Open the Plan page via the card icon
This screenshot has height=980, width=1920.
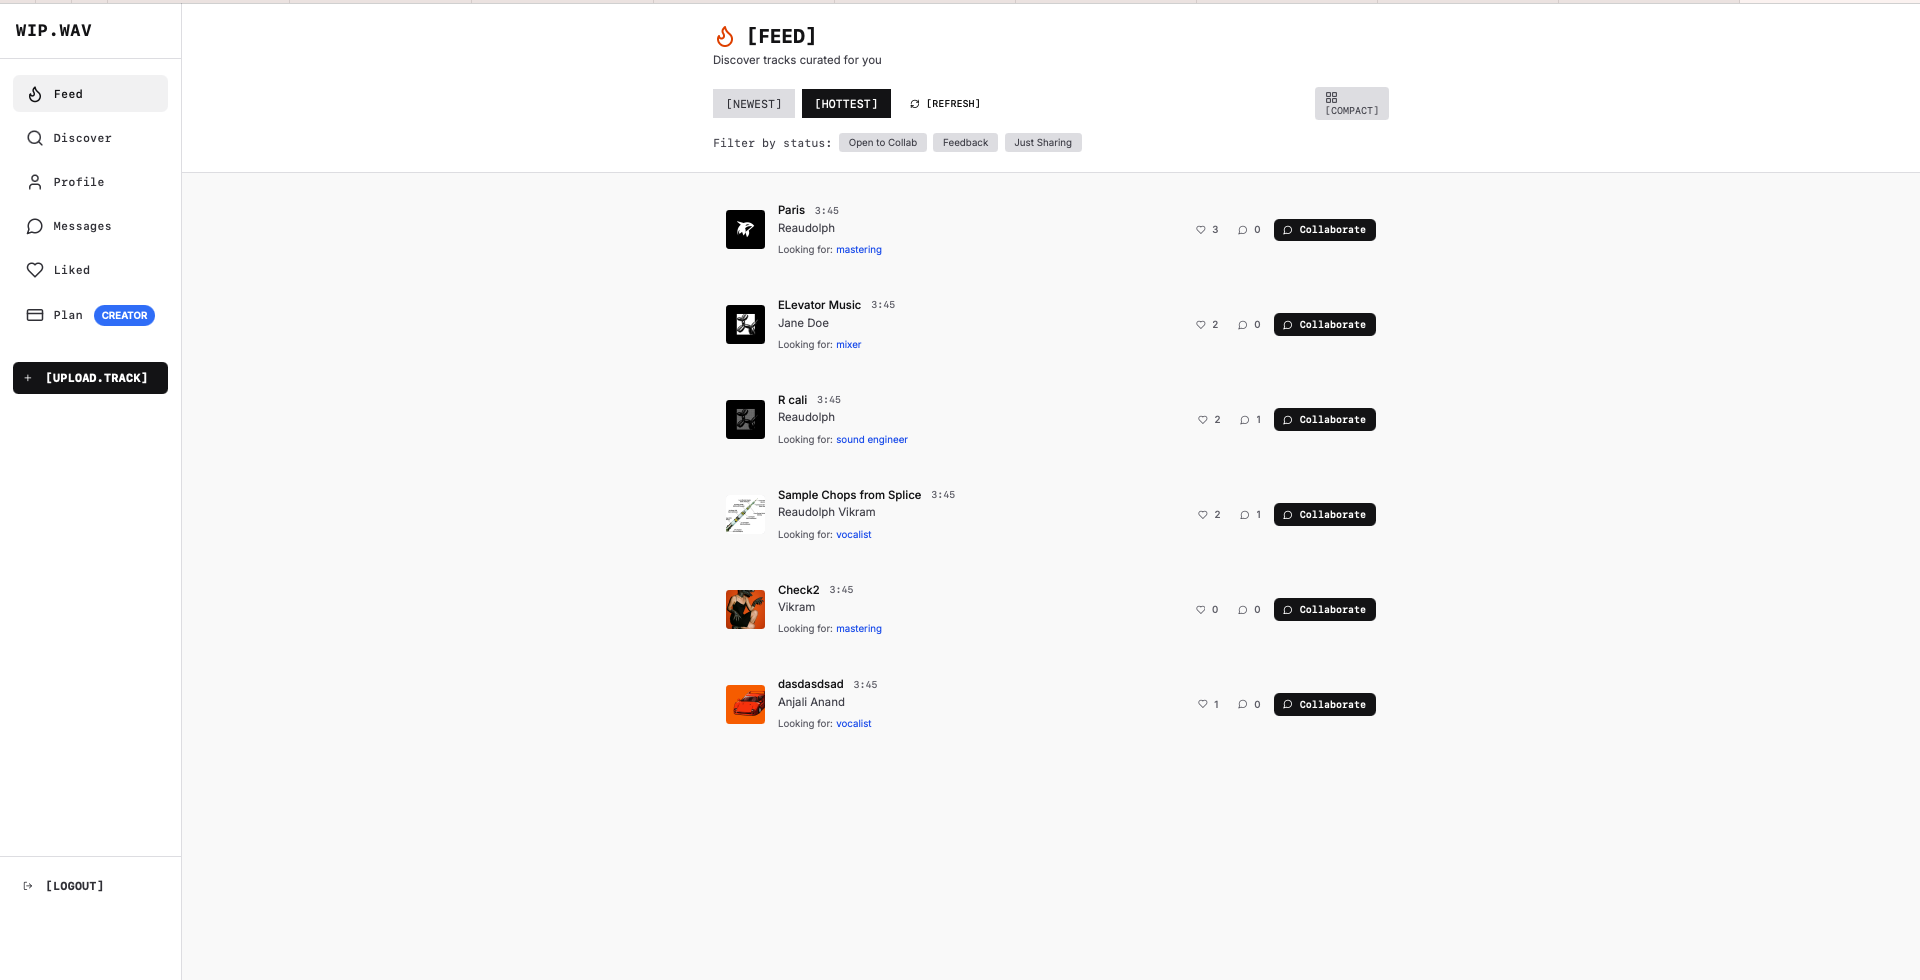pyautogui.click(x=35, y=315)
